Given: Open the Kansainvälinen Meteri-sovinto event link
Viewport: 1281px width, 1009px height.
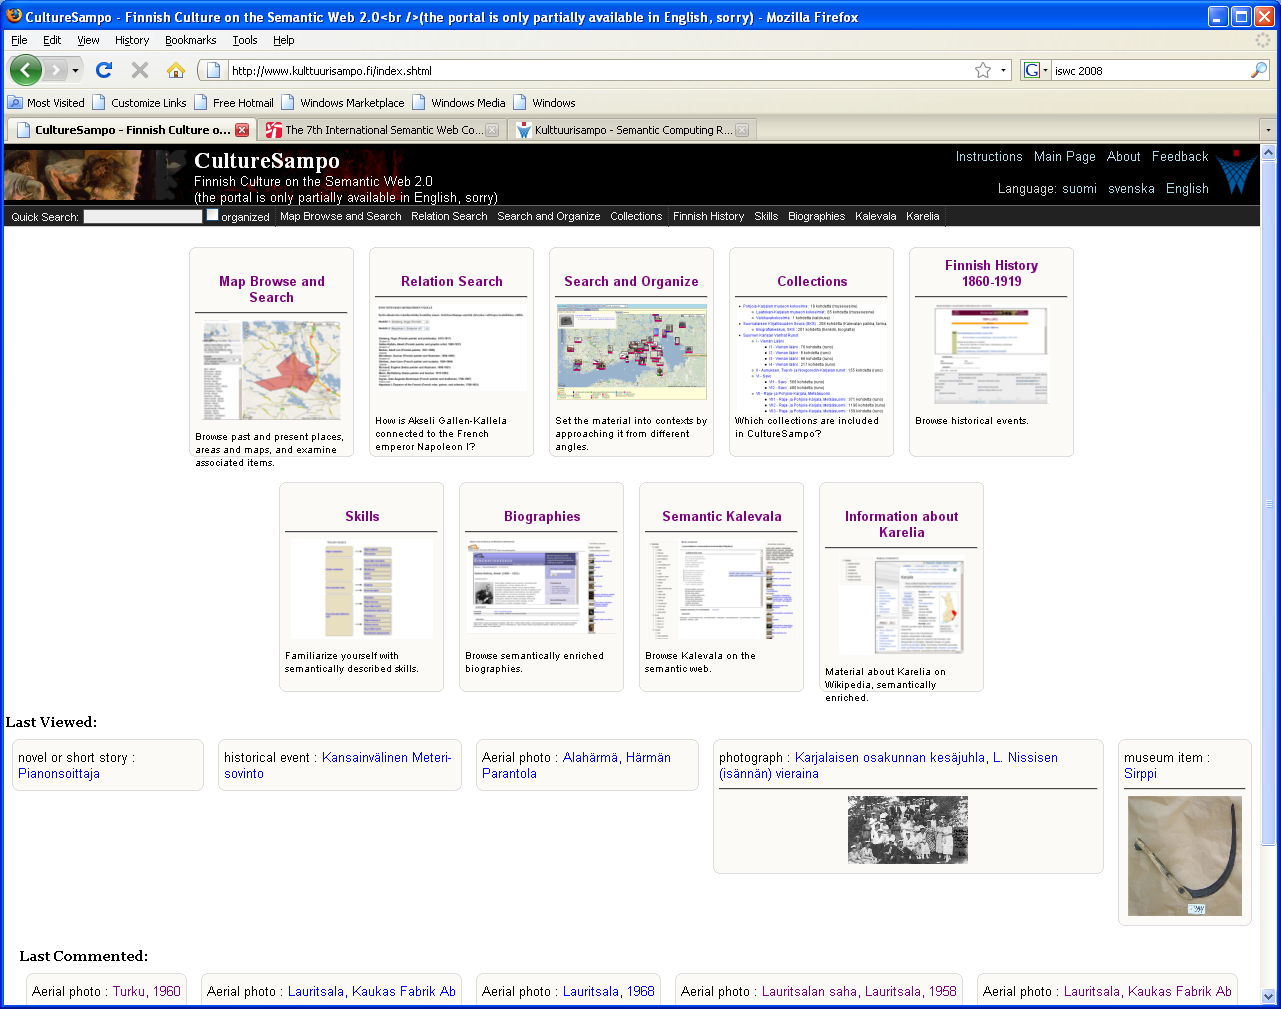Looking at the screenshot, I should [x=337, y=765].
